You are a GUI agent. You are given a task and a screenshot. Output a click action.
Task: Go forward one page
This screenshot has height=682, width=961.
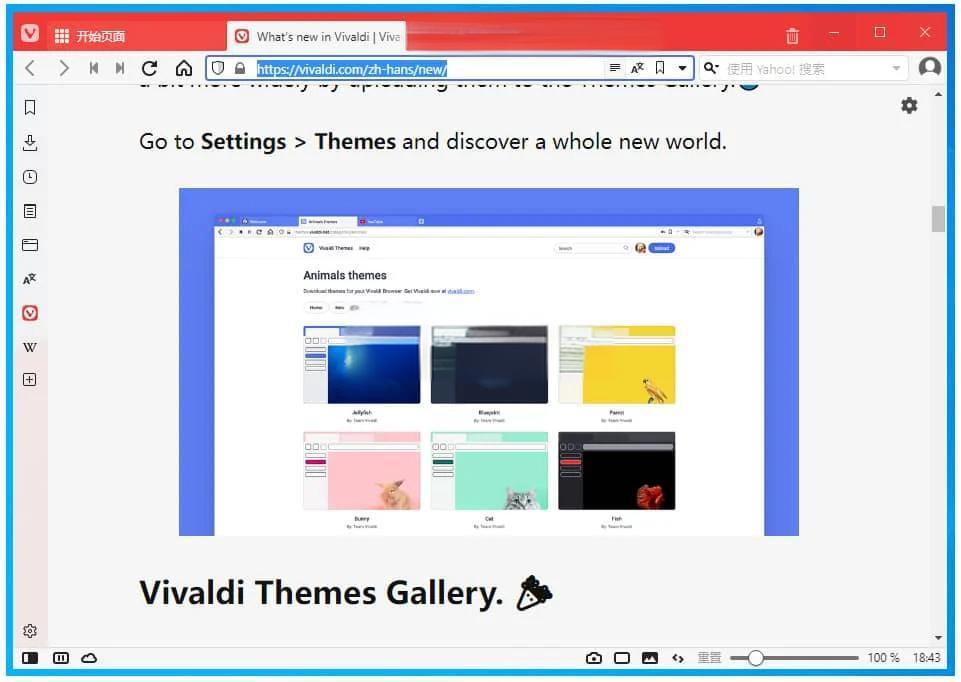[64, 68]
